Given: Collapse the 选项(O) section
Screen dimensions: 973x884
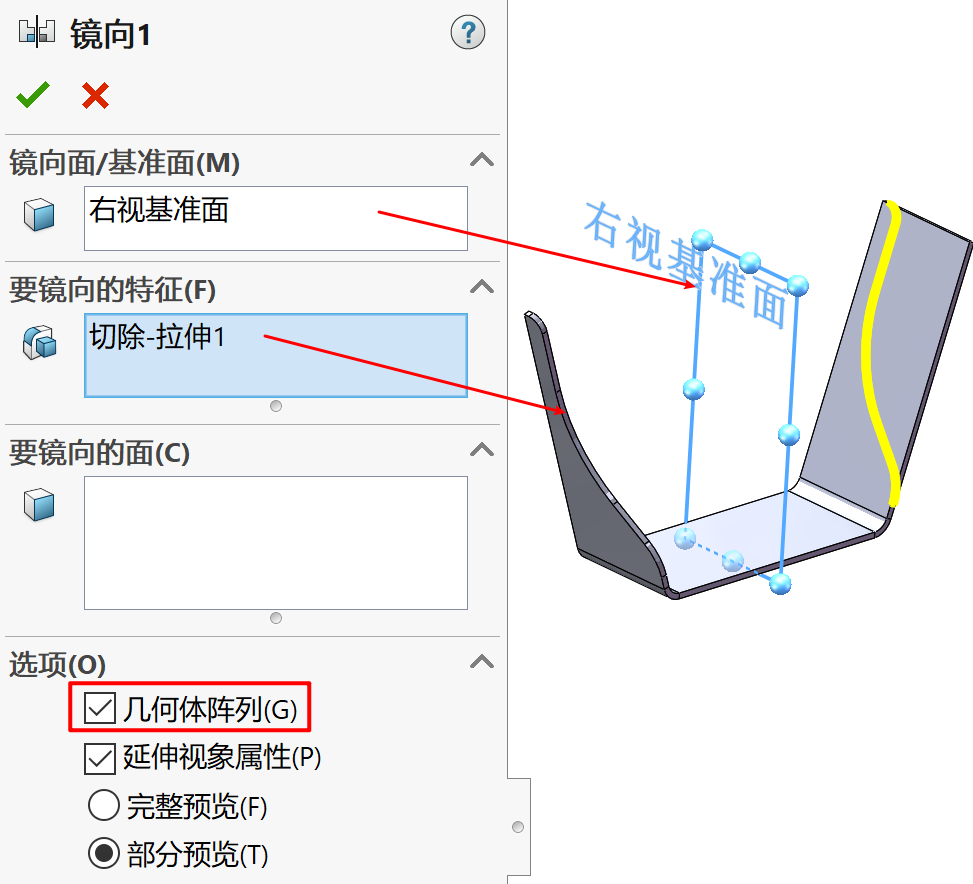Looking at the screenshot, I should point(482,662).
